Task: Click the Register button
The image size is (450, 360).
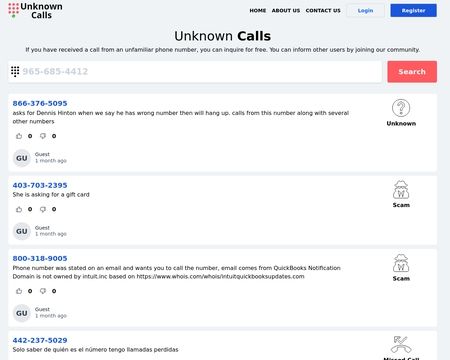Action: coord(413,11)
